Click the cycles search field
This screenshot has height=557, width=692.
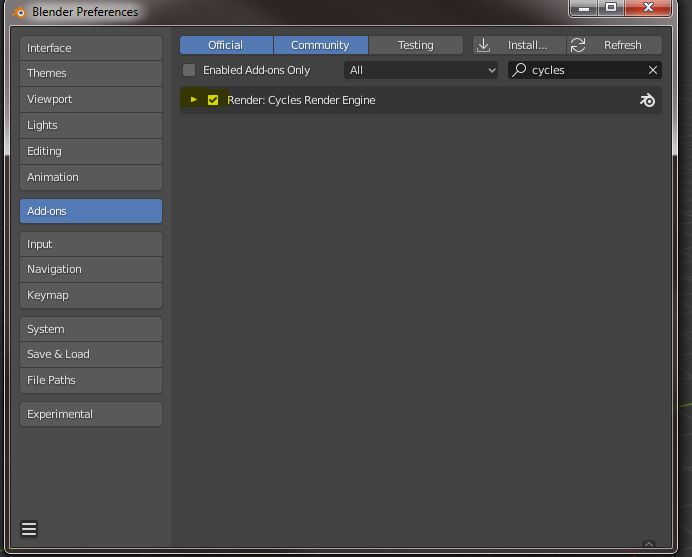[x=585, y=70]
